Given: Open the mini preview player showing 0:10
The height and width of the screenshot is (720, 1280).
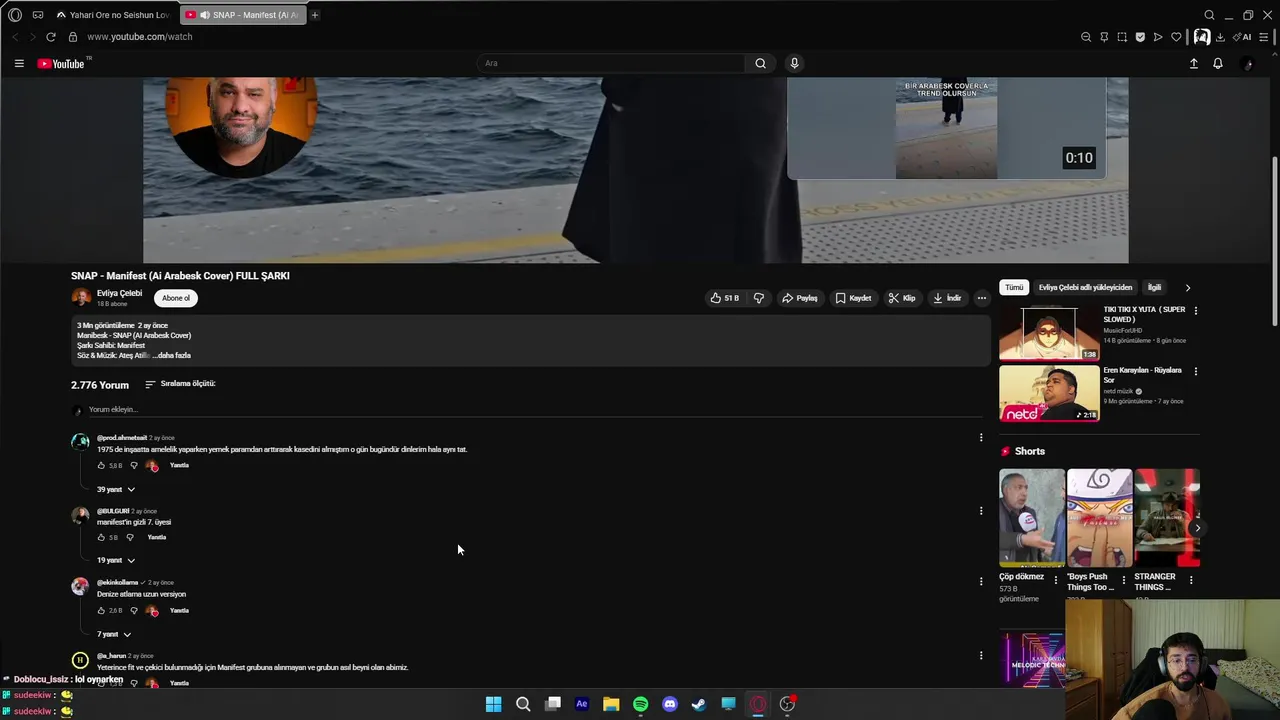Looking at the screenshot, I should point(946,128).
